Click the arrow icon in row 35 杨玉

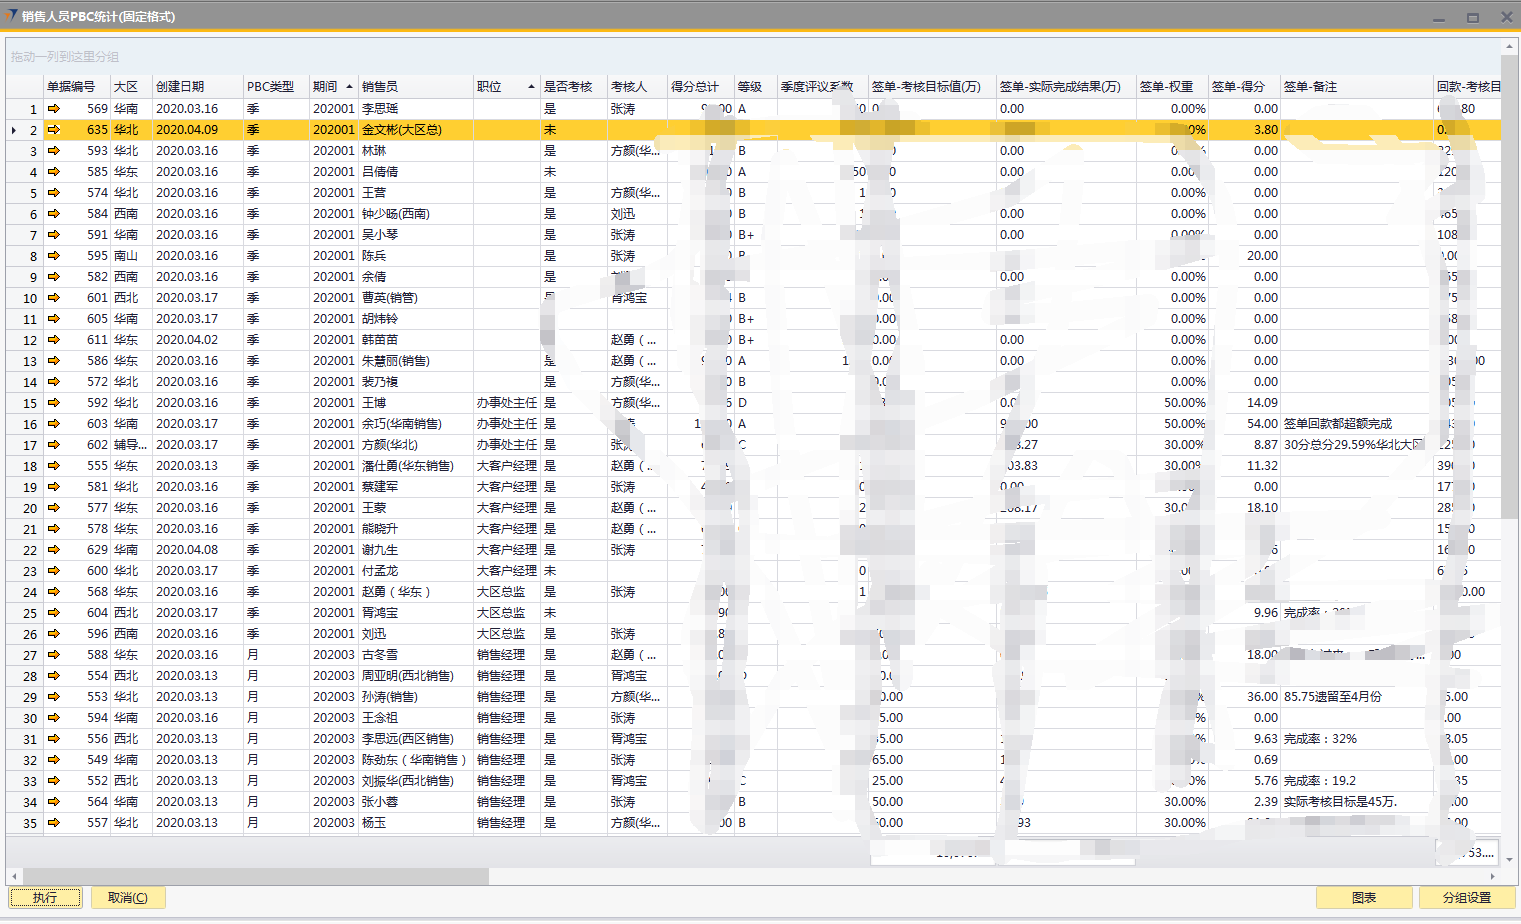(x=54, y=822)
